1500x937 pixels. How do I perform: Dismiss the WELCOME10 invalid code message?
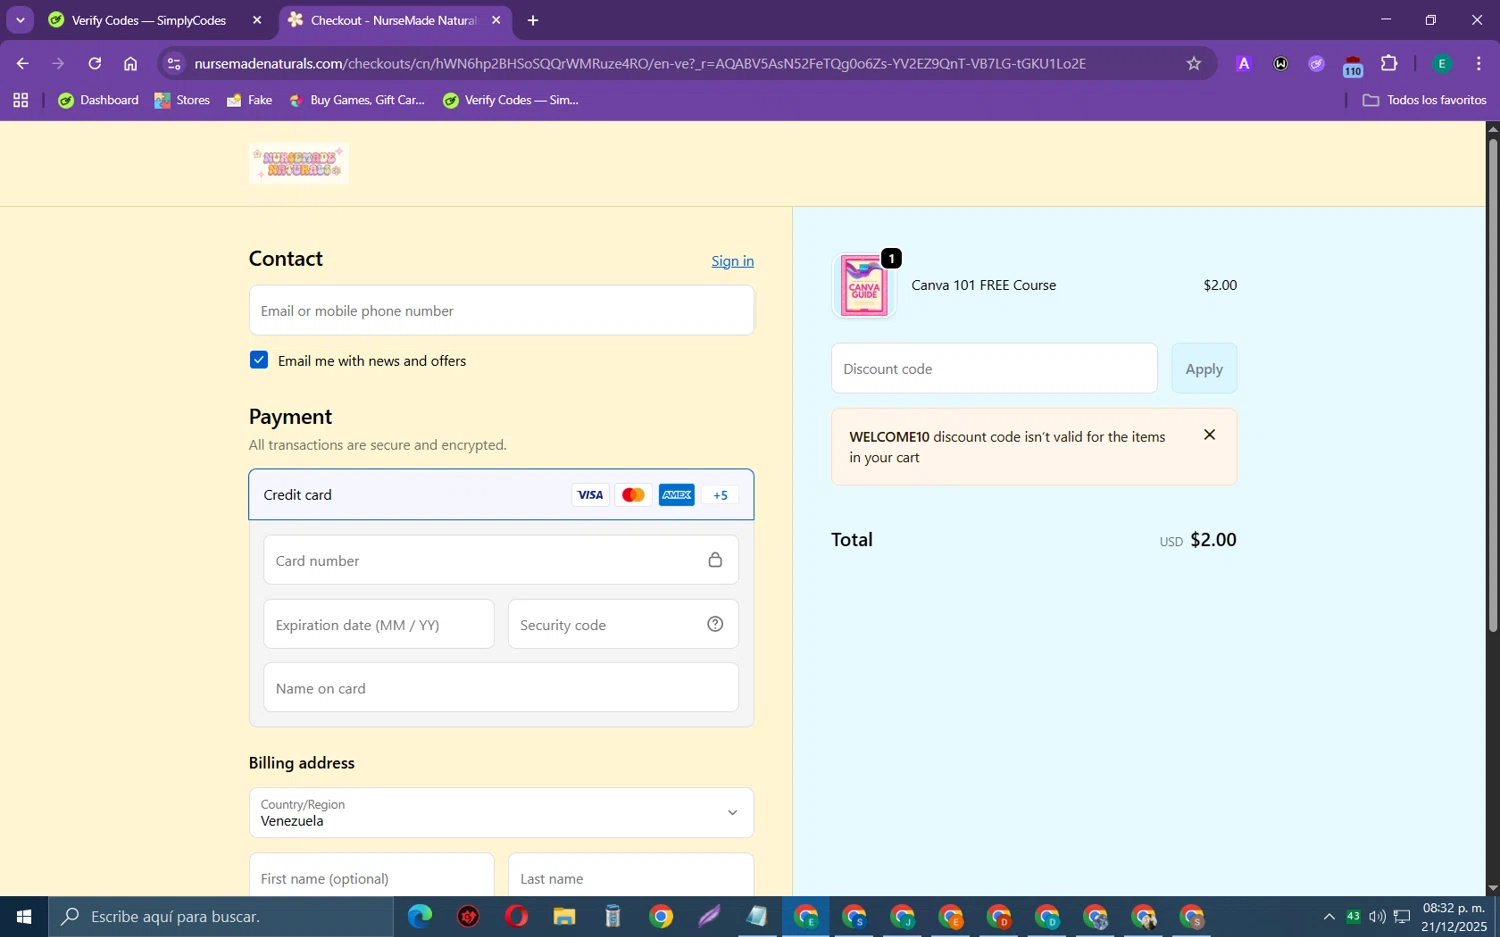pos(1210,435)
